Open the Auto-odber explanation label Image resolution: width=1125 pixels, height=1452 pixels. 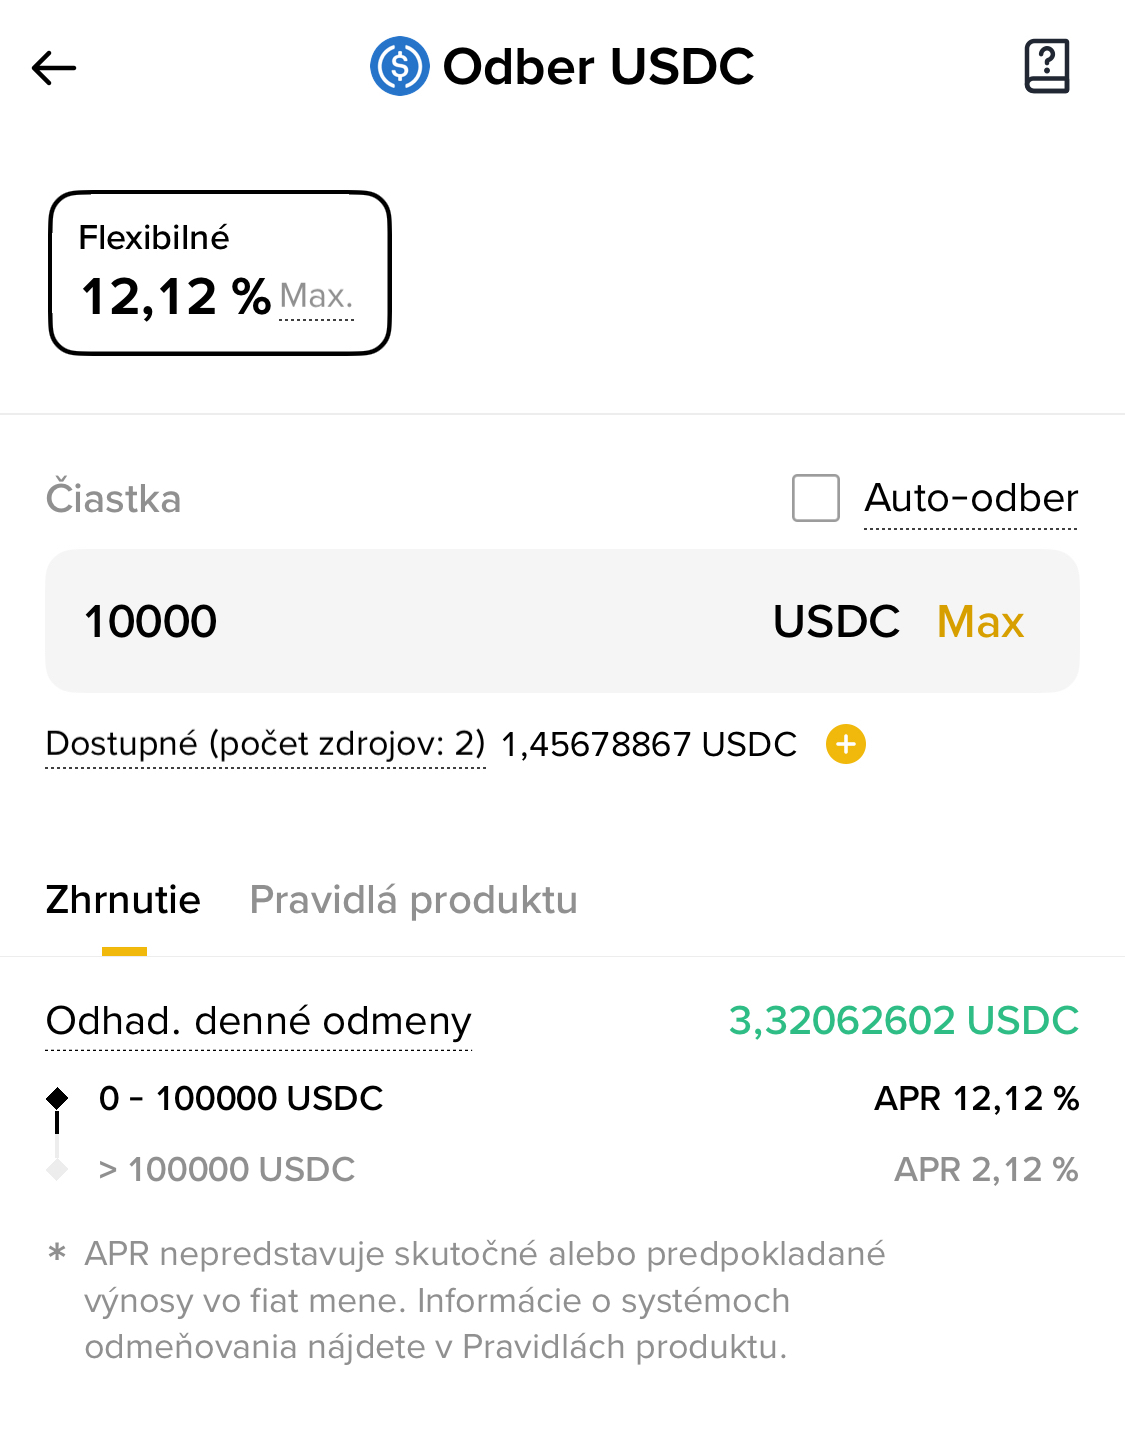970,498
